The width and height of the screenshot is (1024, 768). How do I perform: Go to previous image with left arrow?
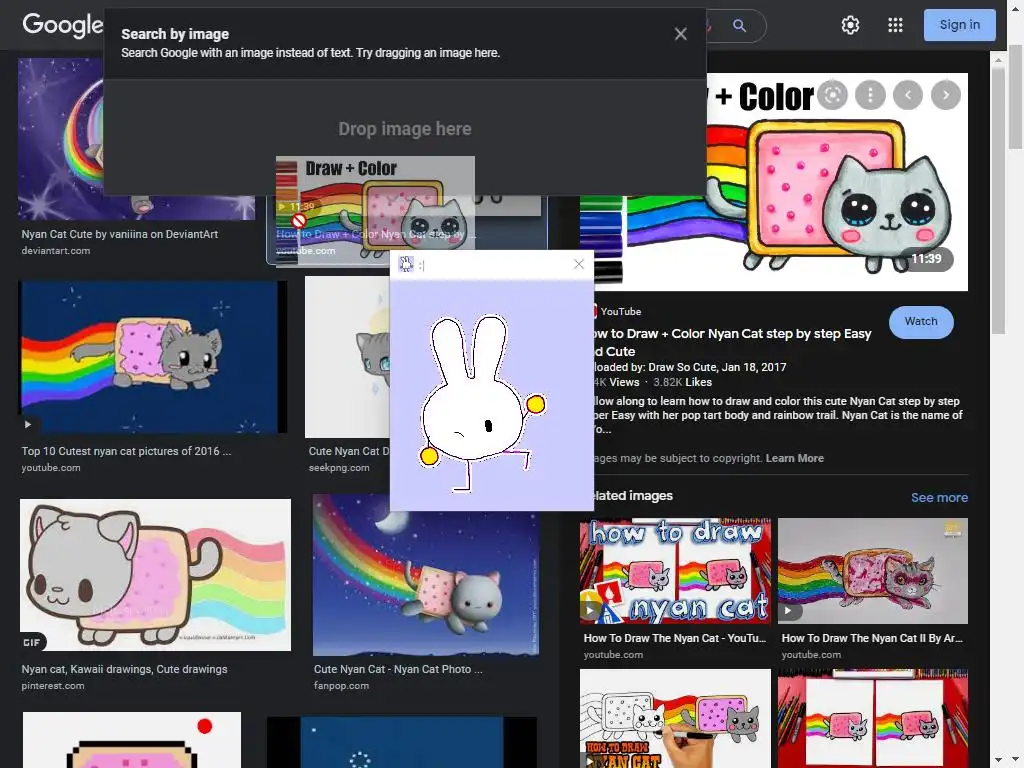click(x=908, y=95)
